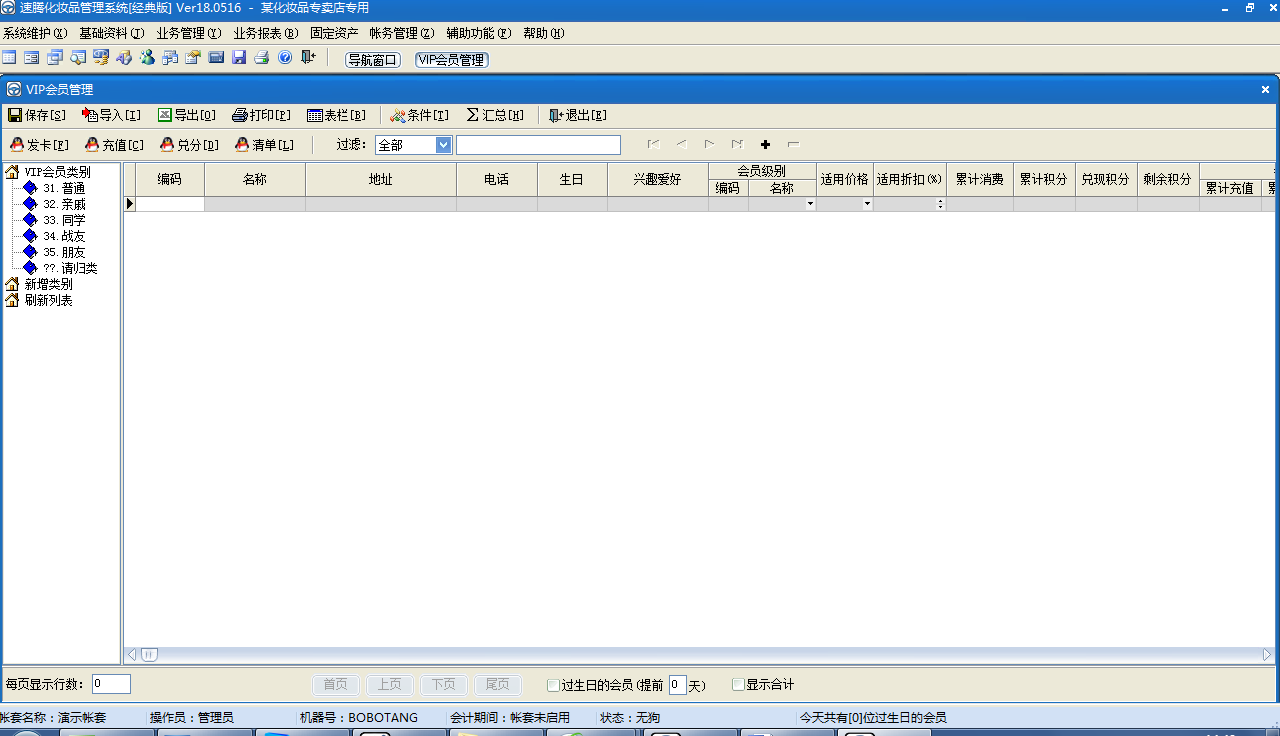The height and width of the screenshot is (736, 1280).
Task: Open the Auxiliary Functions (辅助功能) menu
Action: pos(478,33)
